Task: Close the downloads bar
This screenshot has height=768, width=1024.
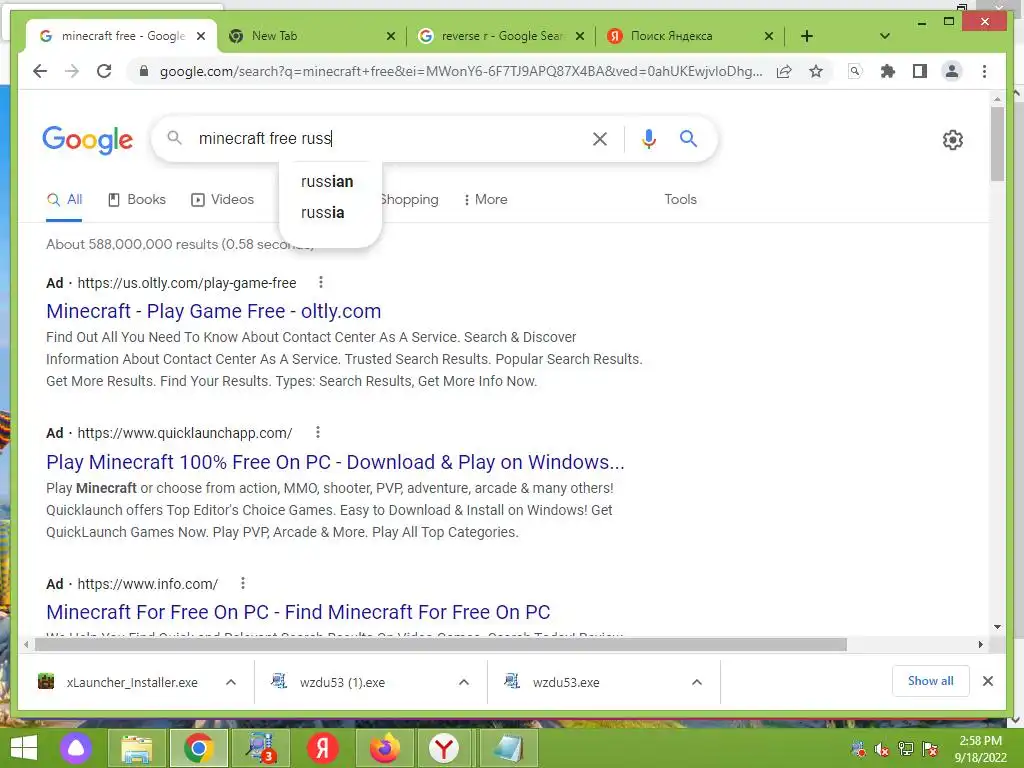Action: click(x=987, y=681)
